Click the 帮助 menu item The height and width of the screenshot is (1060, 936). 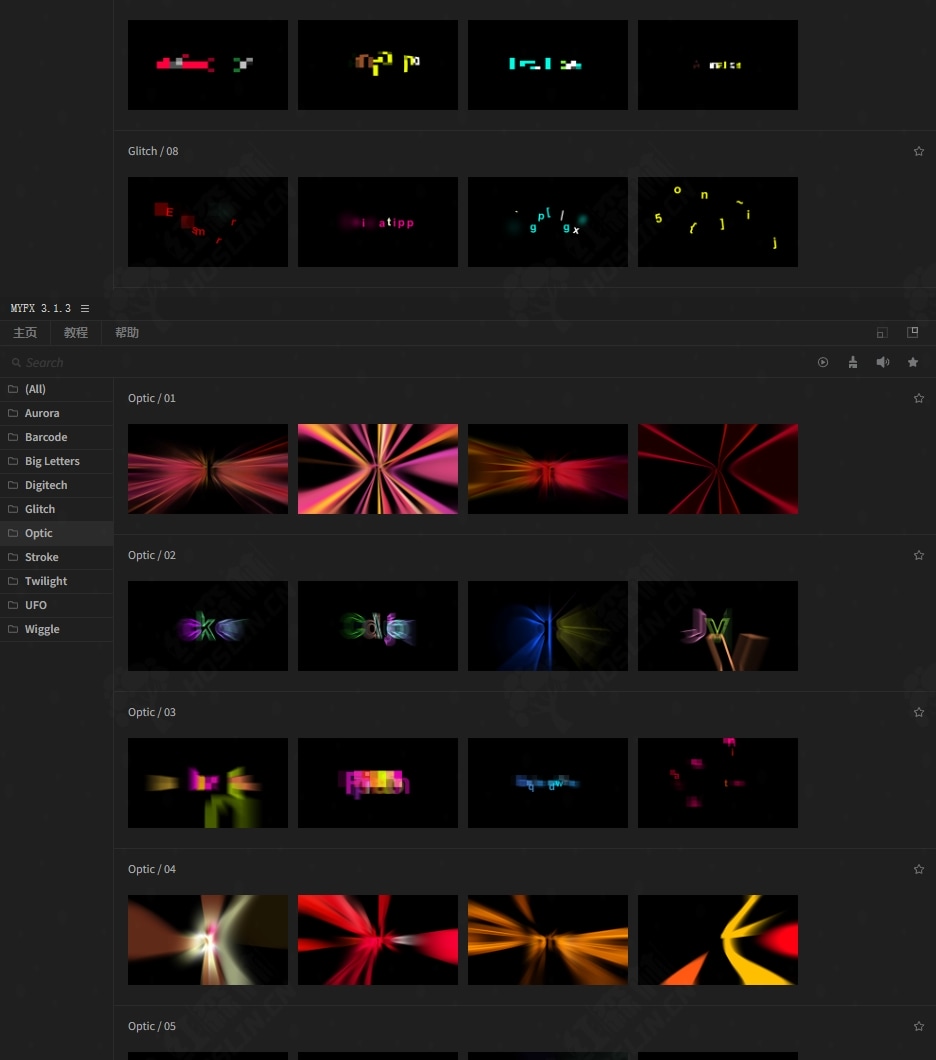[x=127, y=333]
